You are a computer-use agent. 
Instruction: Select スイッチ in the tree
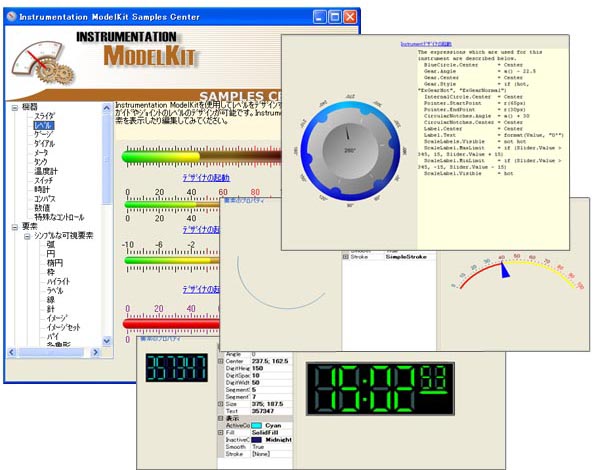point(44,180)
